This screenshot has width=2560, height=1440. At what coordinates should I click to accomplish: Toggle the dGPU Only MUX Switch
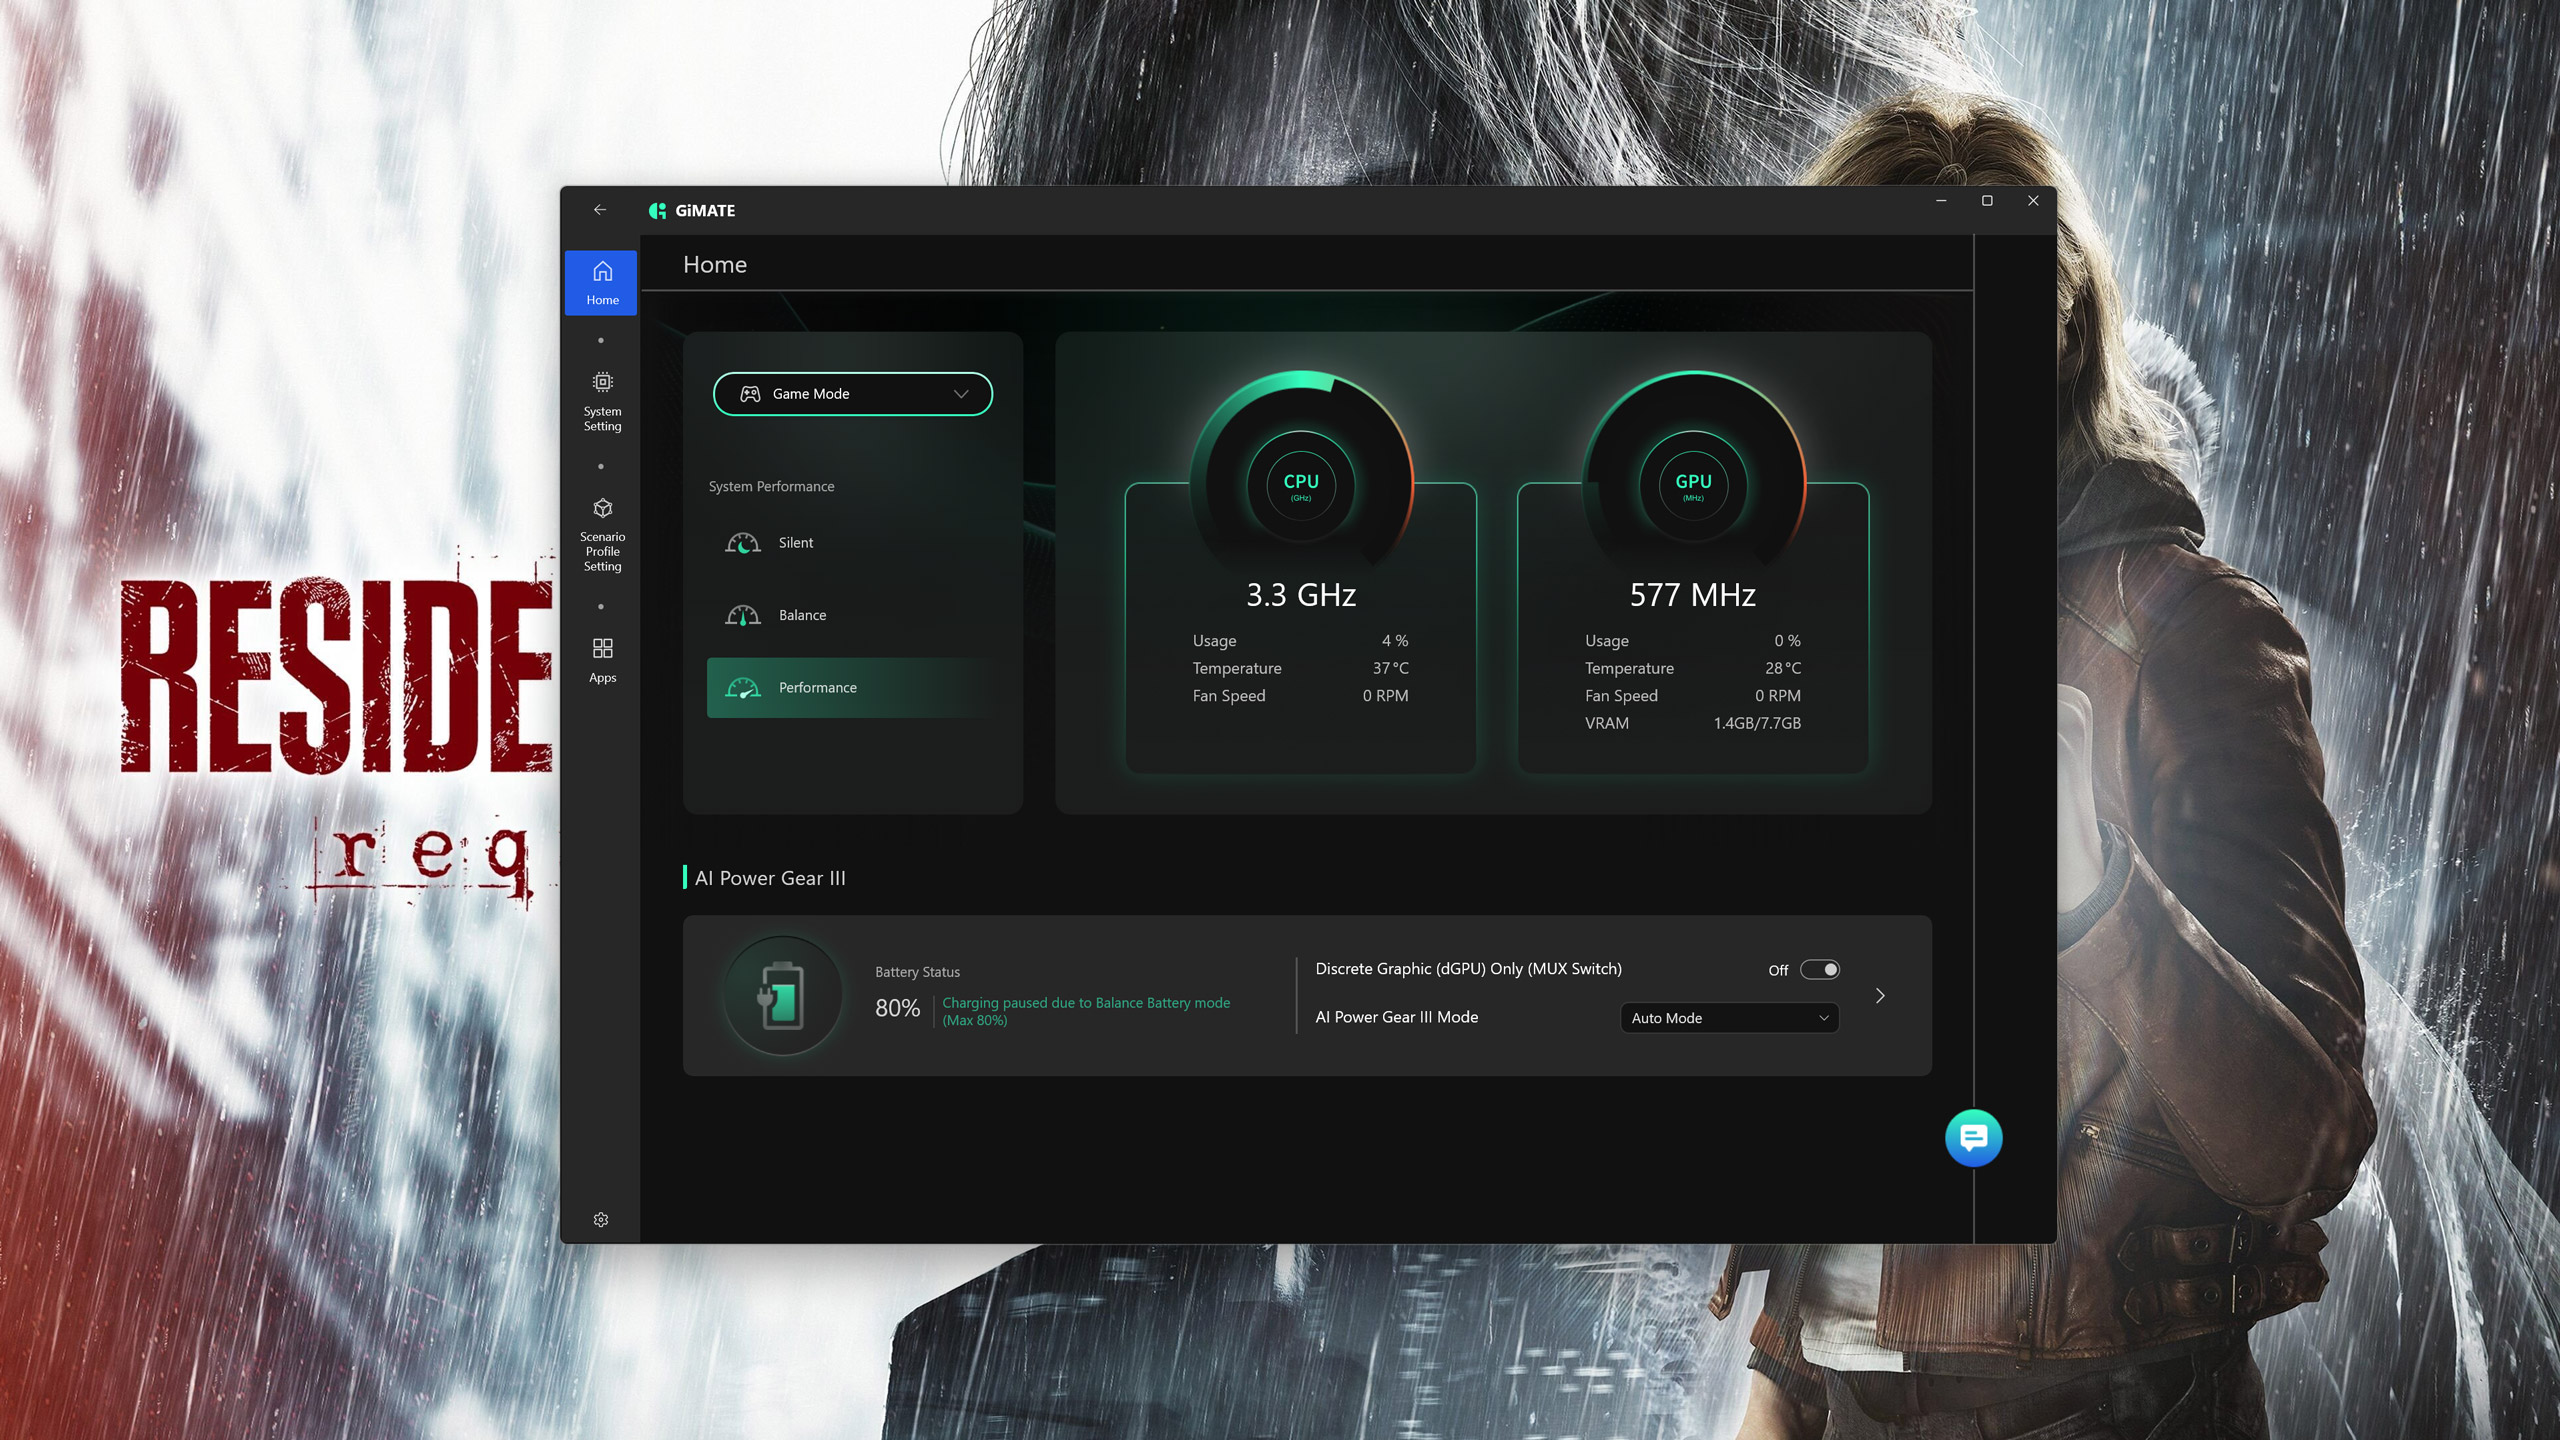1819,969
